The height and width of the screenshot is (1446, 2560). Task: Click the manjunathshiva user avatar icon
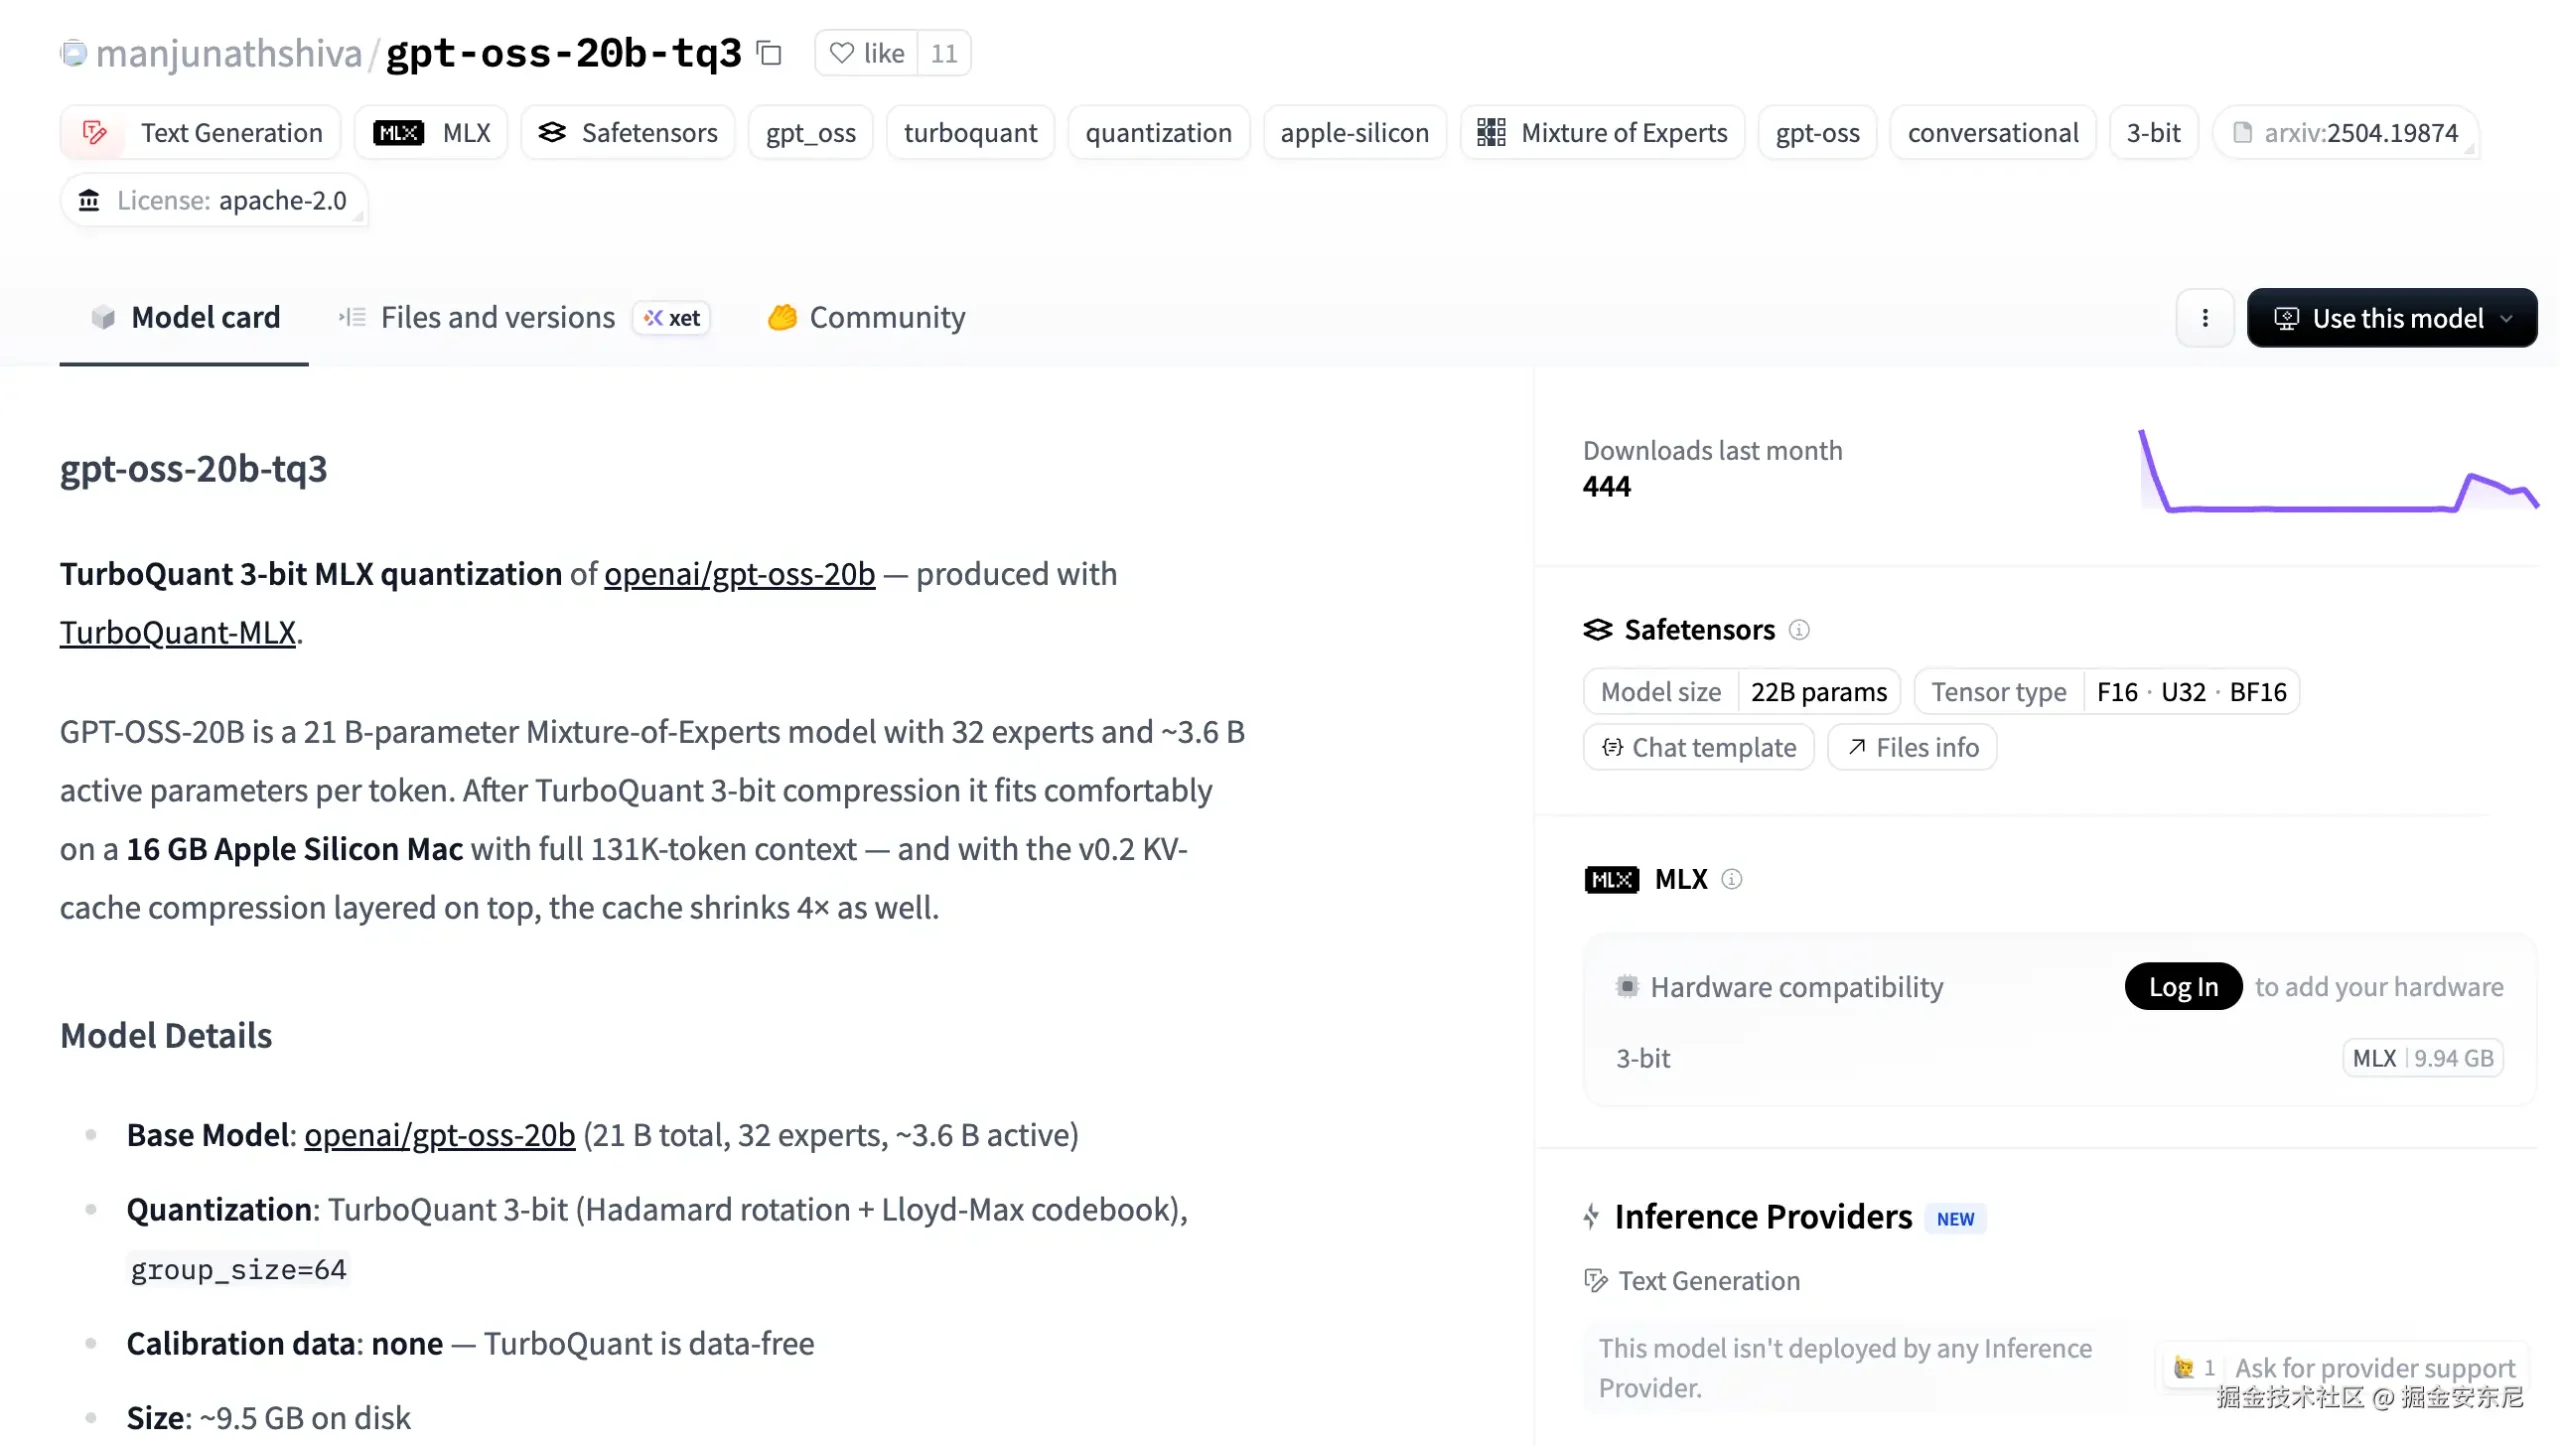coord(74,53)
